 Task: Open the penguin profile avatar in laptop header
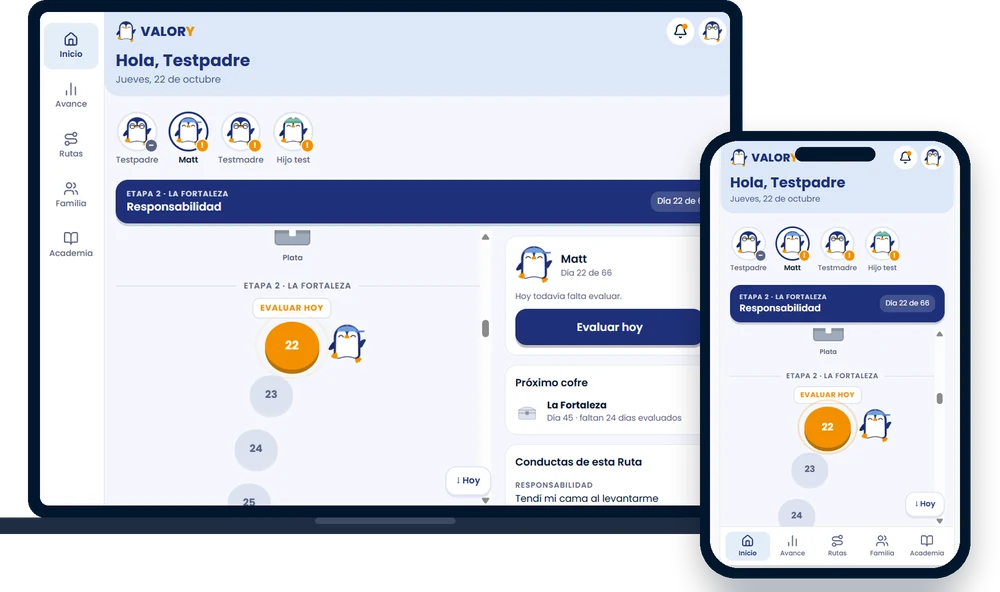pos(712,31)
